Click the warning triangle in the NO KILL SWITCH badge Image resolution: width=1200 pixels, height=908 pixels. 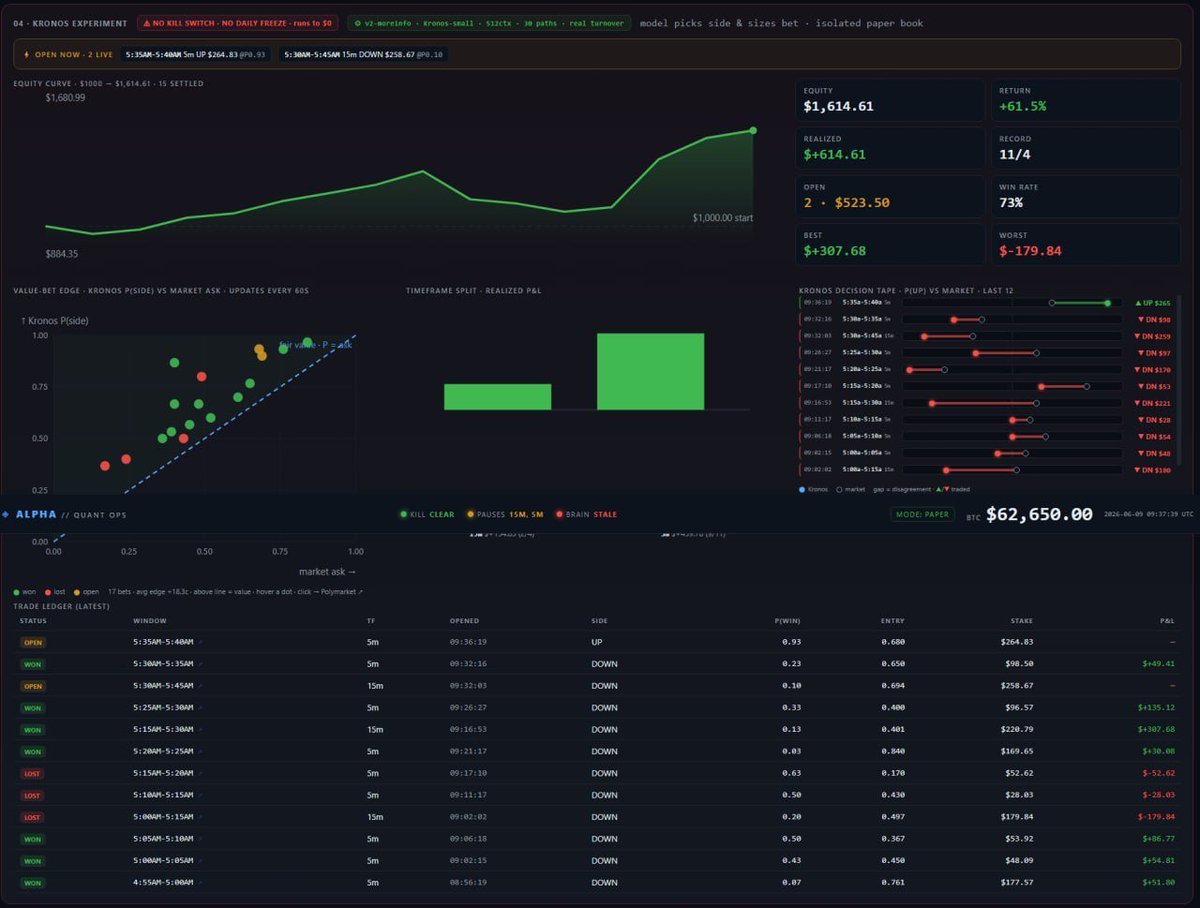tap(146, 23)
